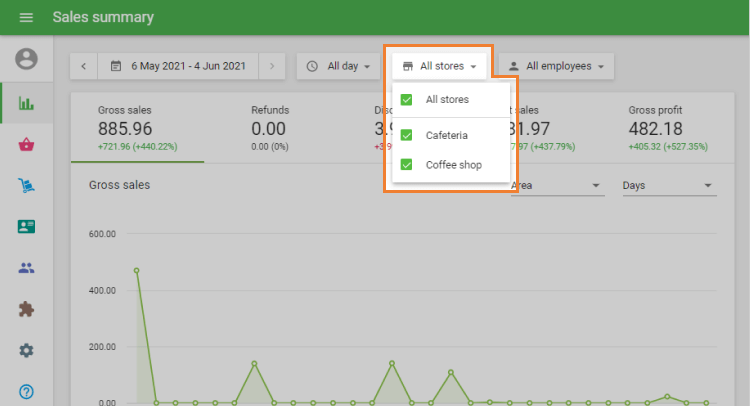Click the user account profile icon
Image resolution: width=750 pixels, height=406 pixels.
click(26, 60)
